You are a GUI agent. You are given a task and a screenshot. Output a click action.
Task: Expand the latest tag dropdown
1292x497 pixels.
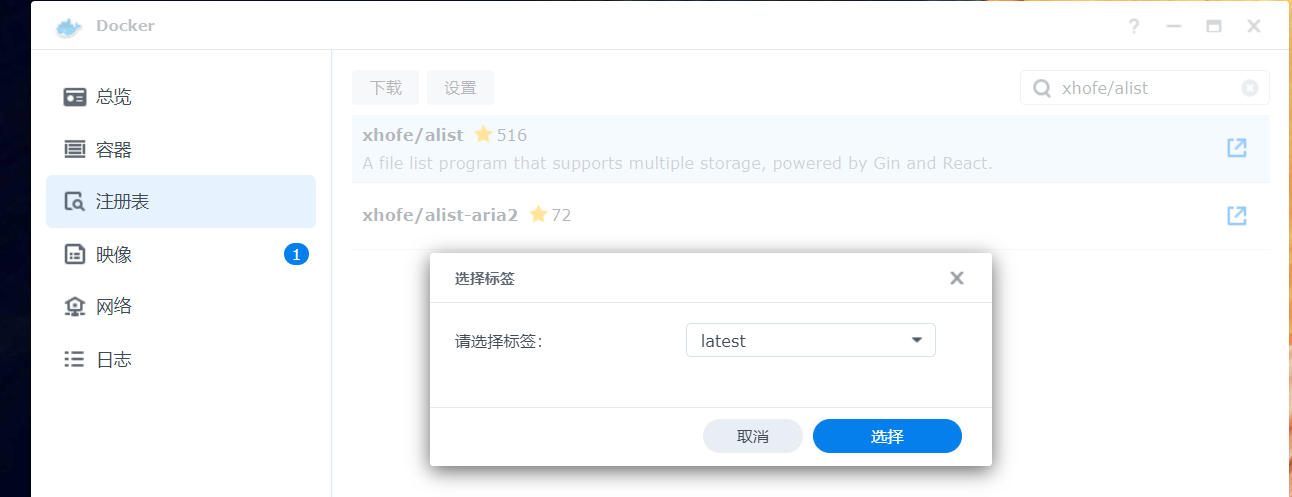point(811,340)
